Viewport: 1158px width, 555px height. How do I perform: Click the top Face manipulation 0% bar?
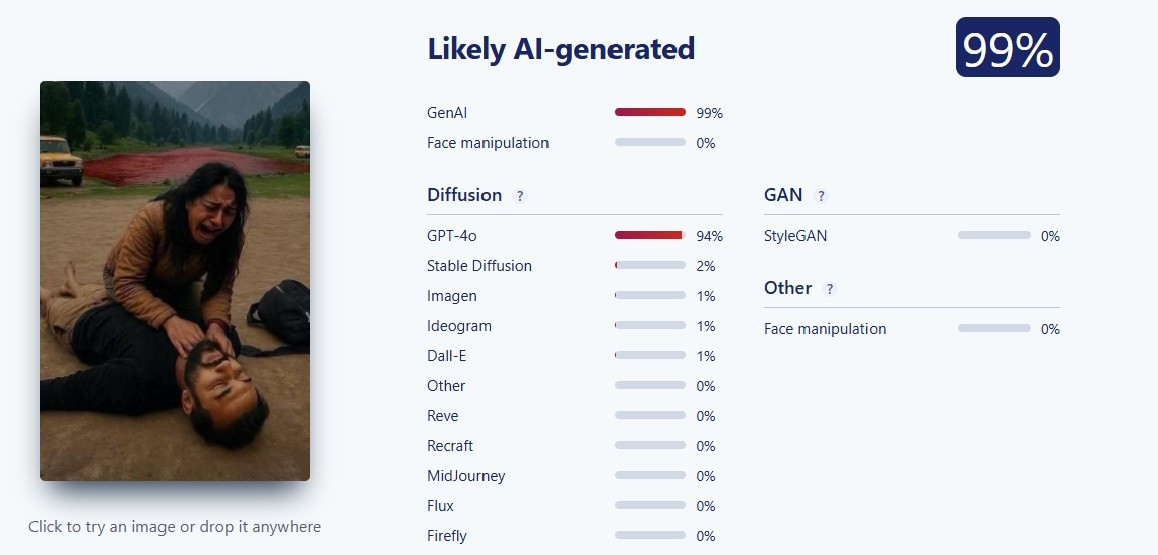pyautogui.click(x=650, y=142)
